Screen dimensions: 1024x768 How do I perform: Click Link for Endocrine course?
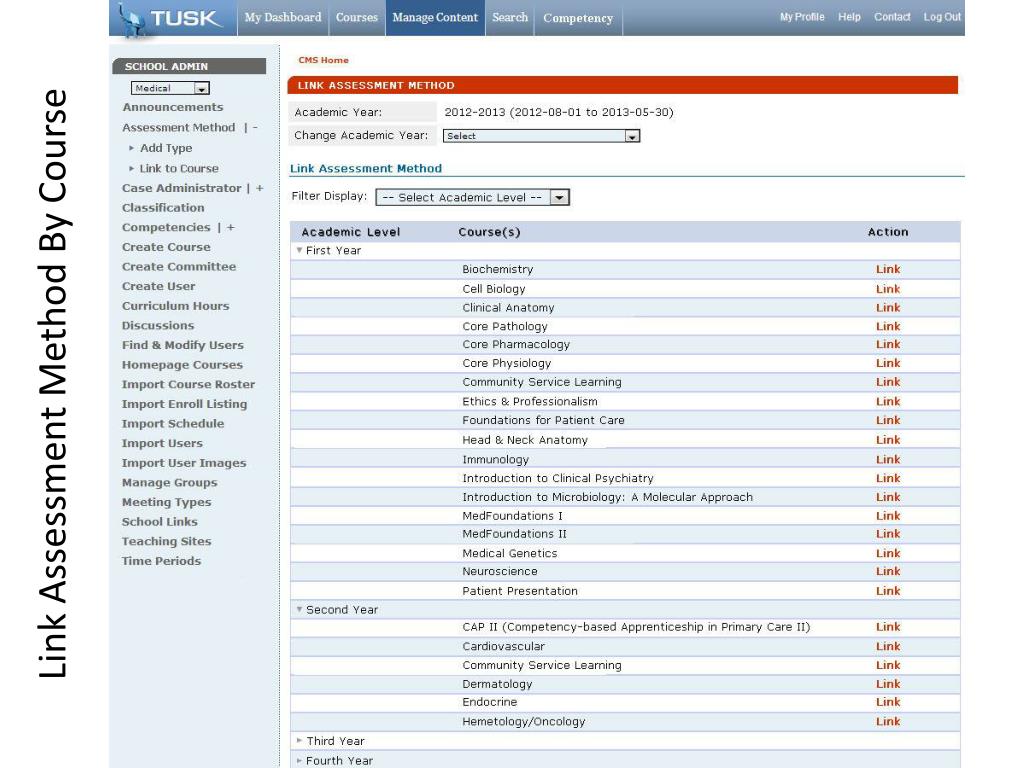coord(888,702)
